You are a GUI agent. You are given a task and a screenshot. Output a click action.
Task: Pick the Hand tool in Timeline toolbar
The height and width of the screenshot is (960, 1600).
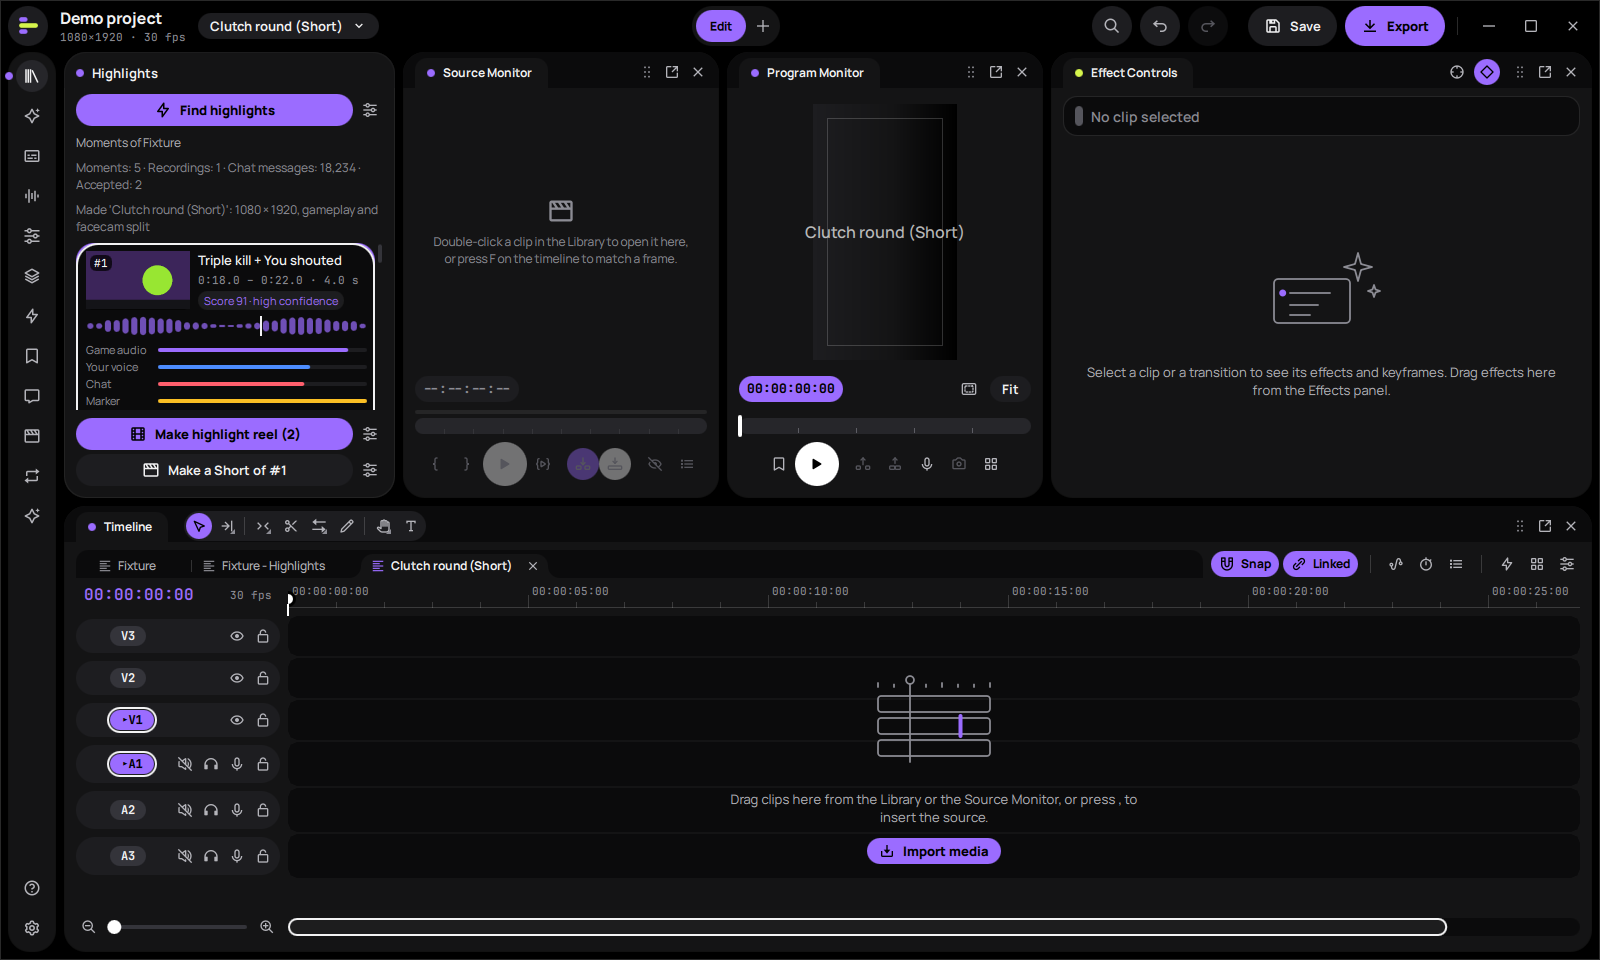click(x=383, y=526)
